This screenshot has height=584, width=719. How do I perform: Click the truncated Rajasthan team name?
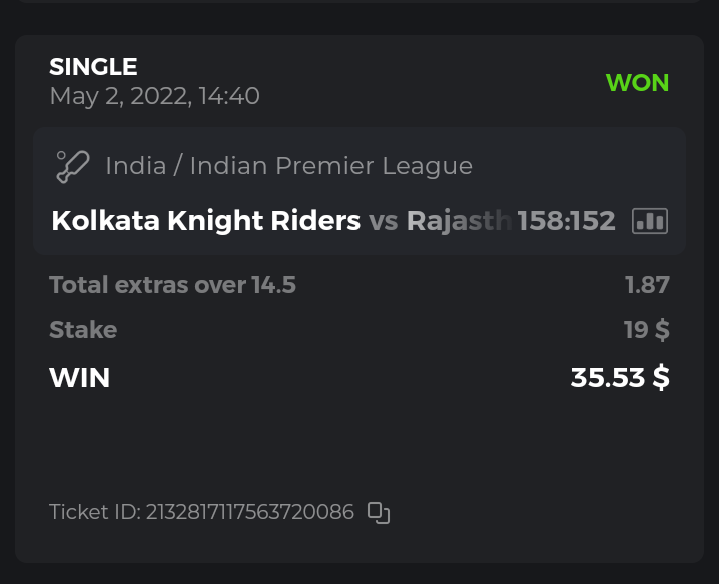click(459, 220)
